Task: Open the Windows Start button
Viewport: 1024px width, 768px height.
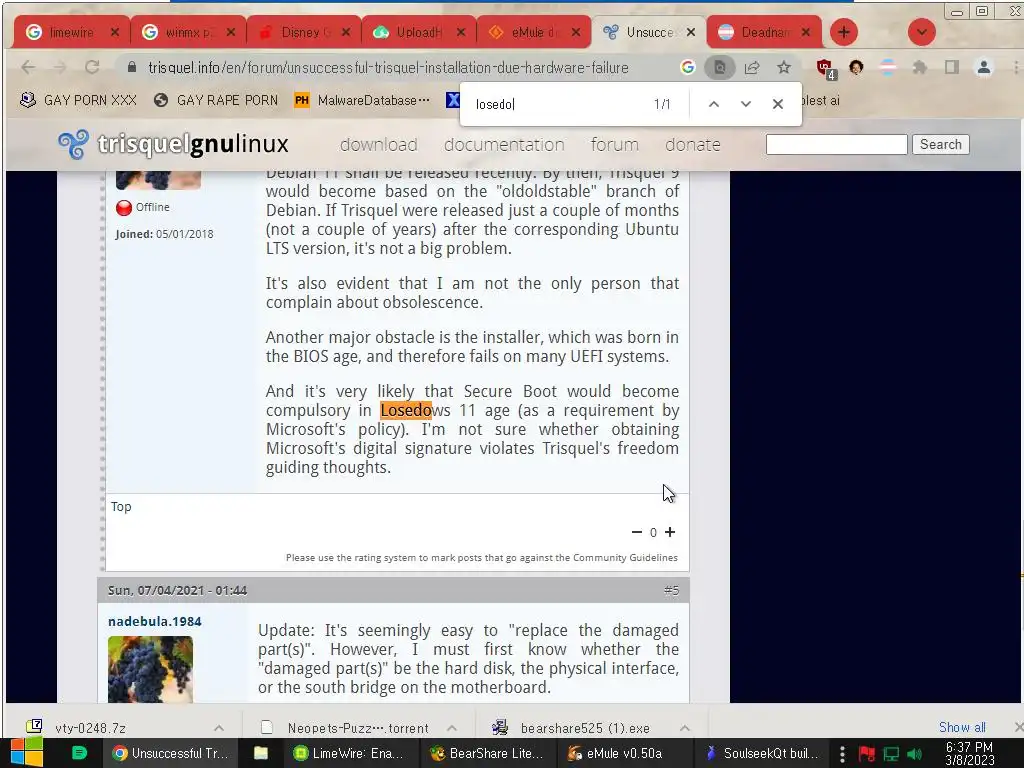Action: pyautogui.click(x=27, y=753)
